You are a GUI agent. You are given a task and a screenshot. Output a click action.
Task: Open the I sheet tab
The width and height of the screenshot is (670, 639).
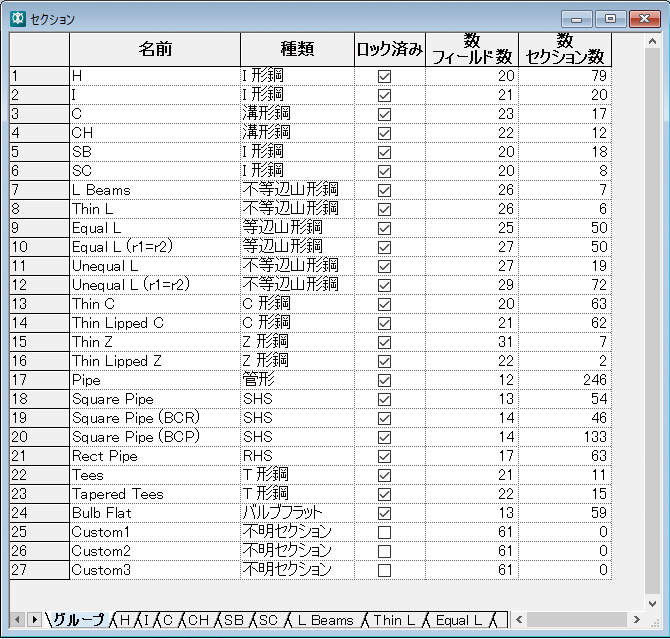(146, 620)
